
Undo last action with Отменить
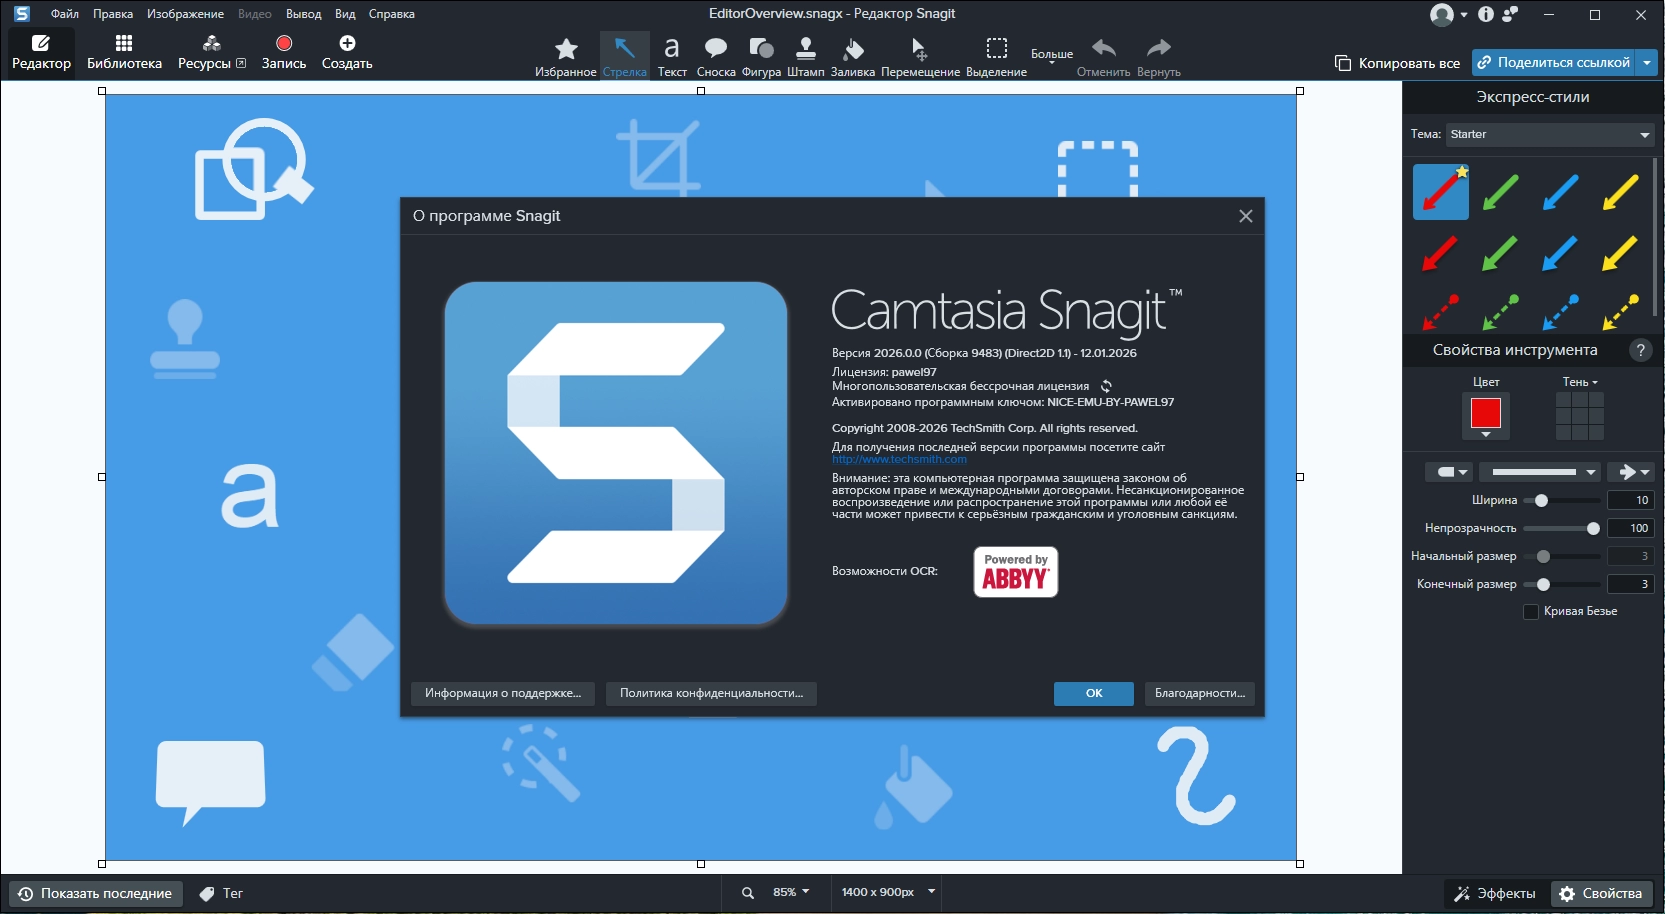coord(1104,56)
